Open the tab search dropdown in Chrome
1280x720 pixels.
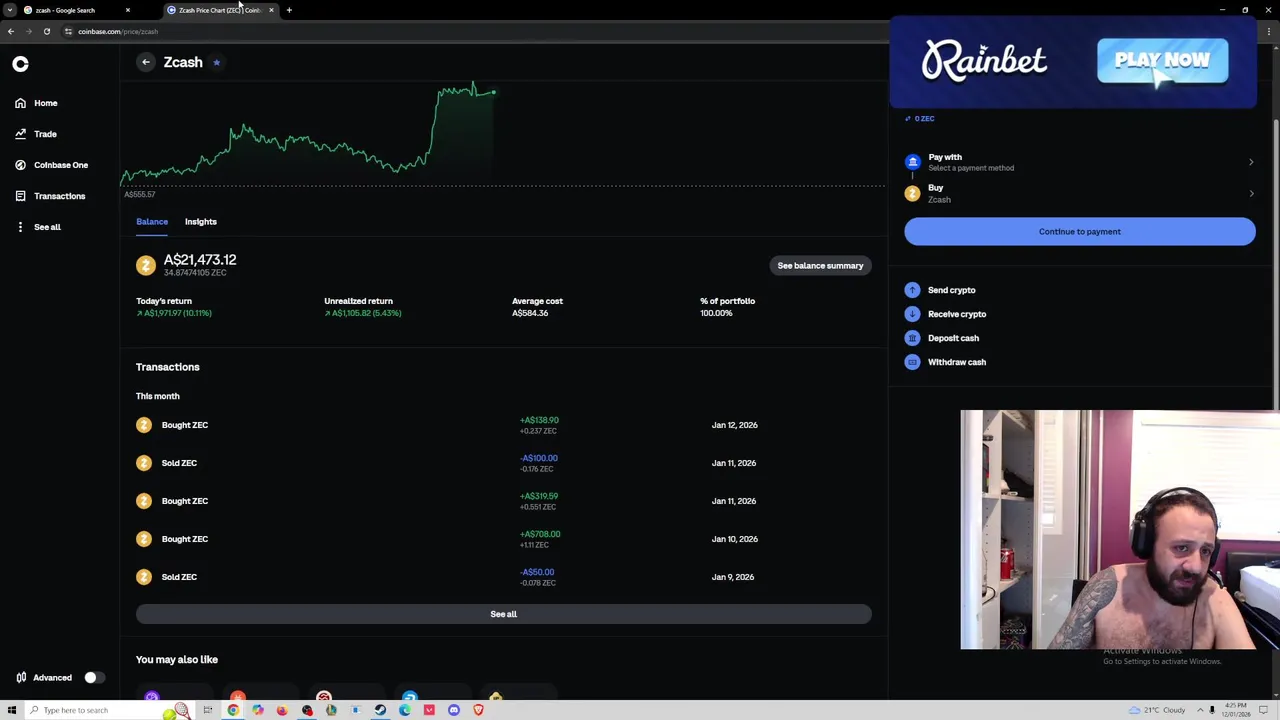(9, 10)
